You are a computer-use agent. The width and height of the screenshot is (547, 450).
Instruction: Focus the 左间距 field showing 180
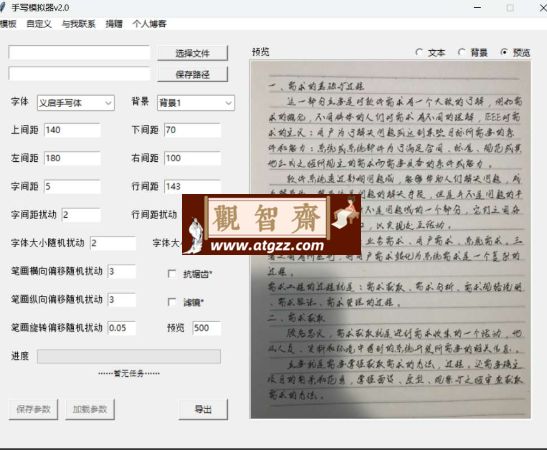click(x=73, y=158)
